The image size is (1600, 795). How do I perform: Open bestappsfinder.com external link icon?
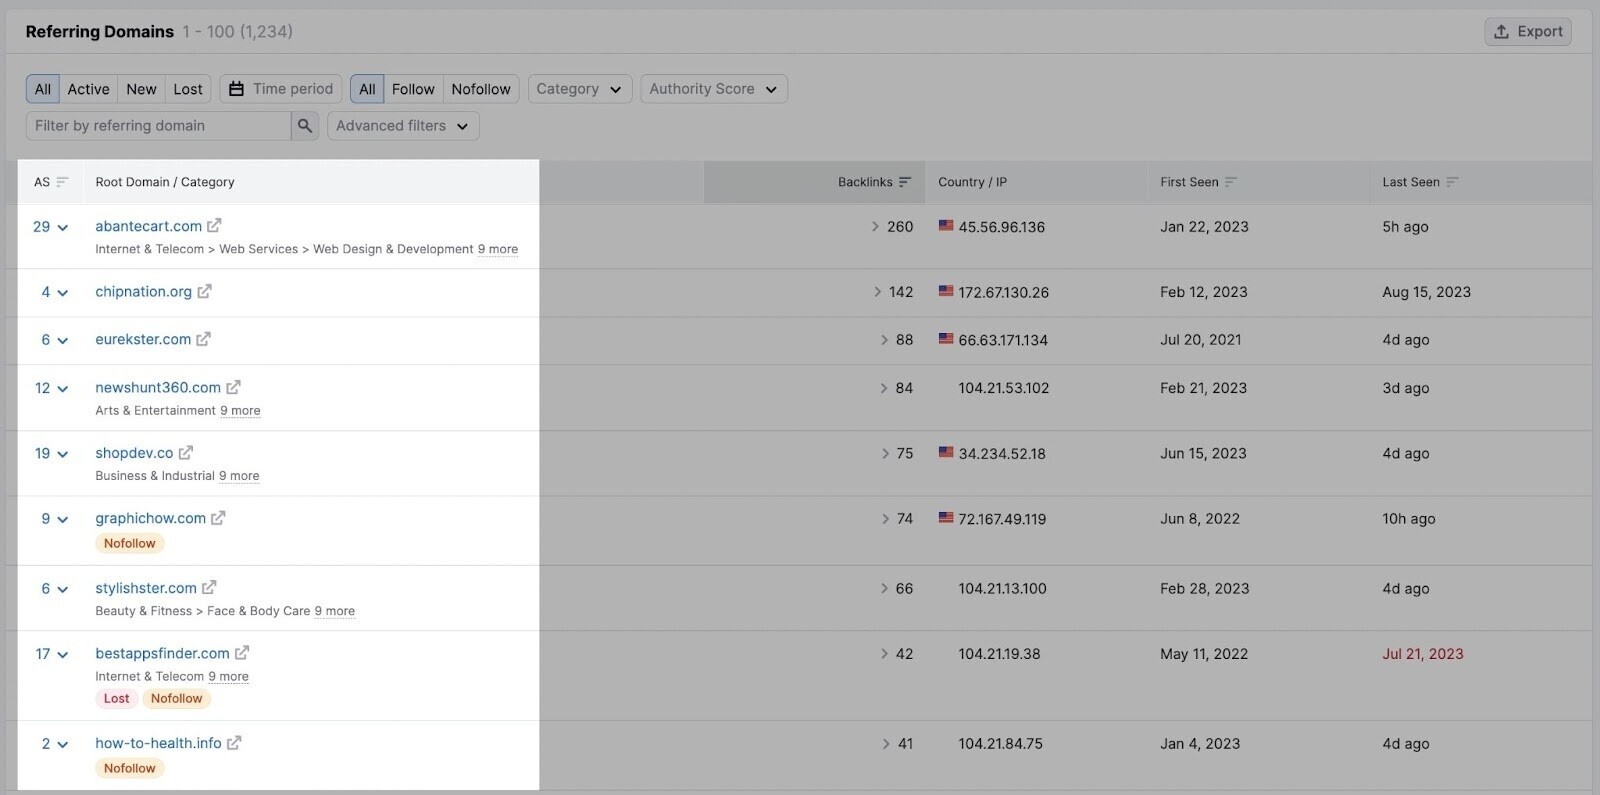pyautogui.click(x=242, y=654)
